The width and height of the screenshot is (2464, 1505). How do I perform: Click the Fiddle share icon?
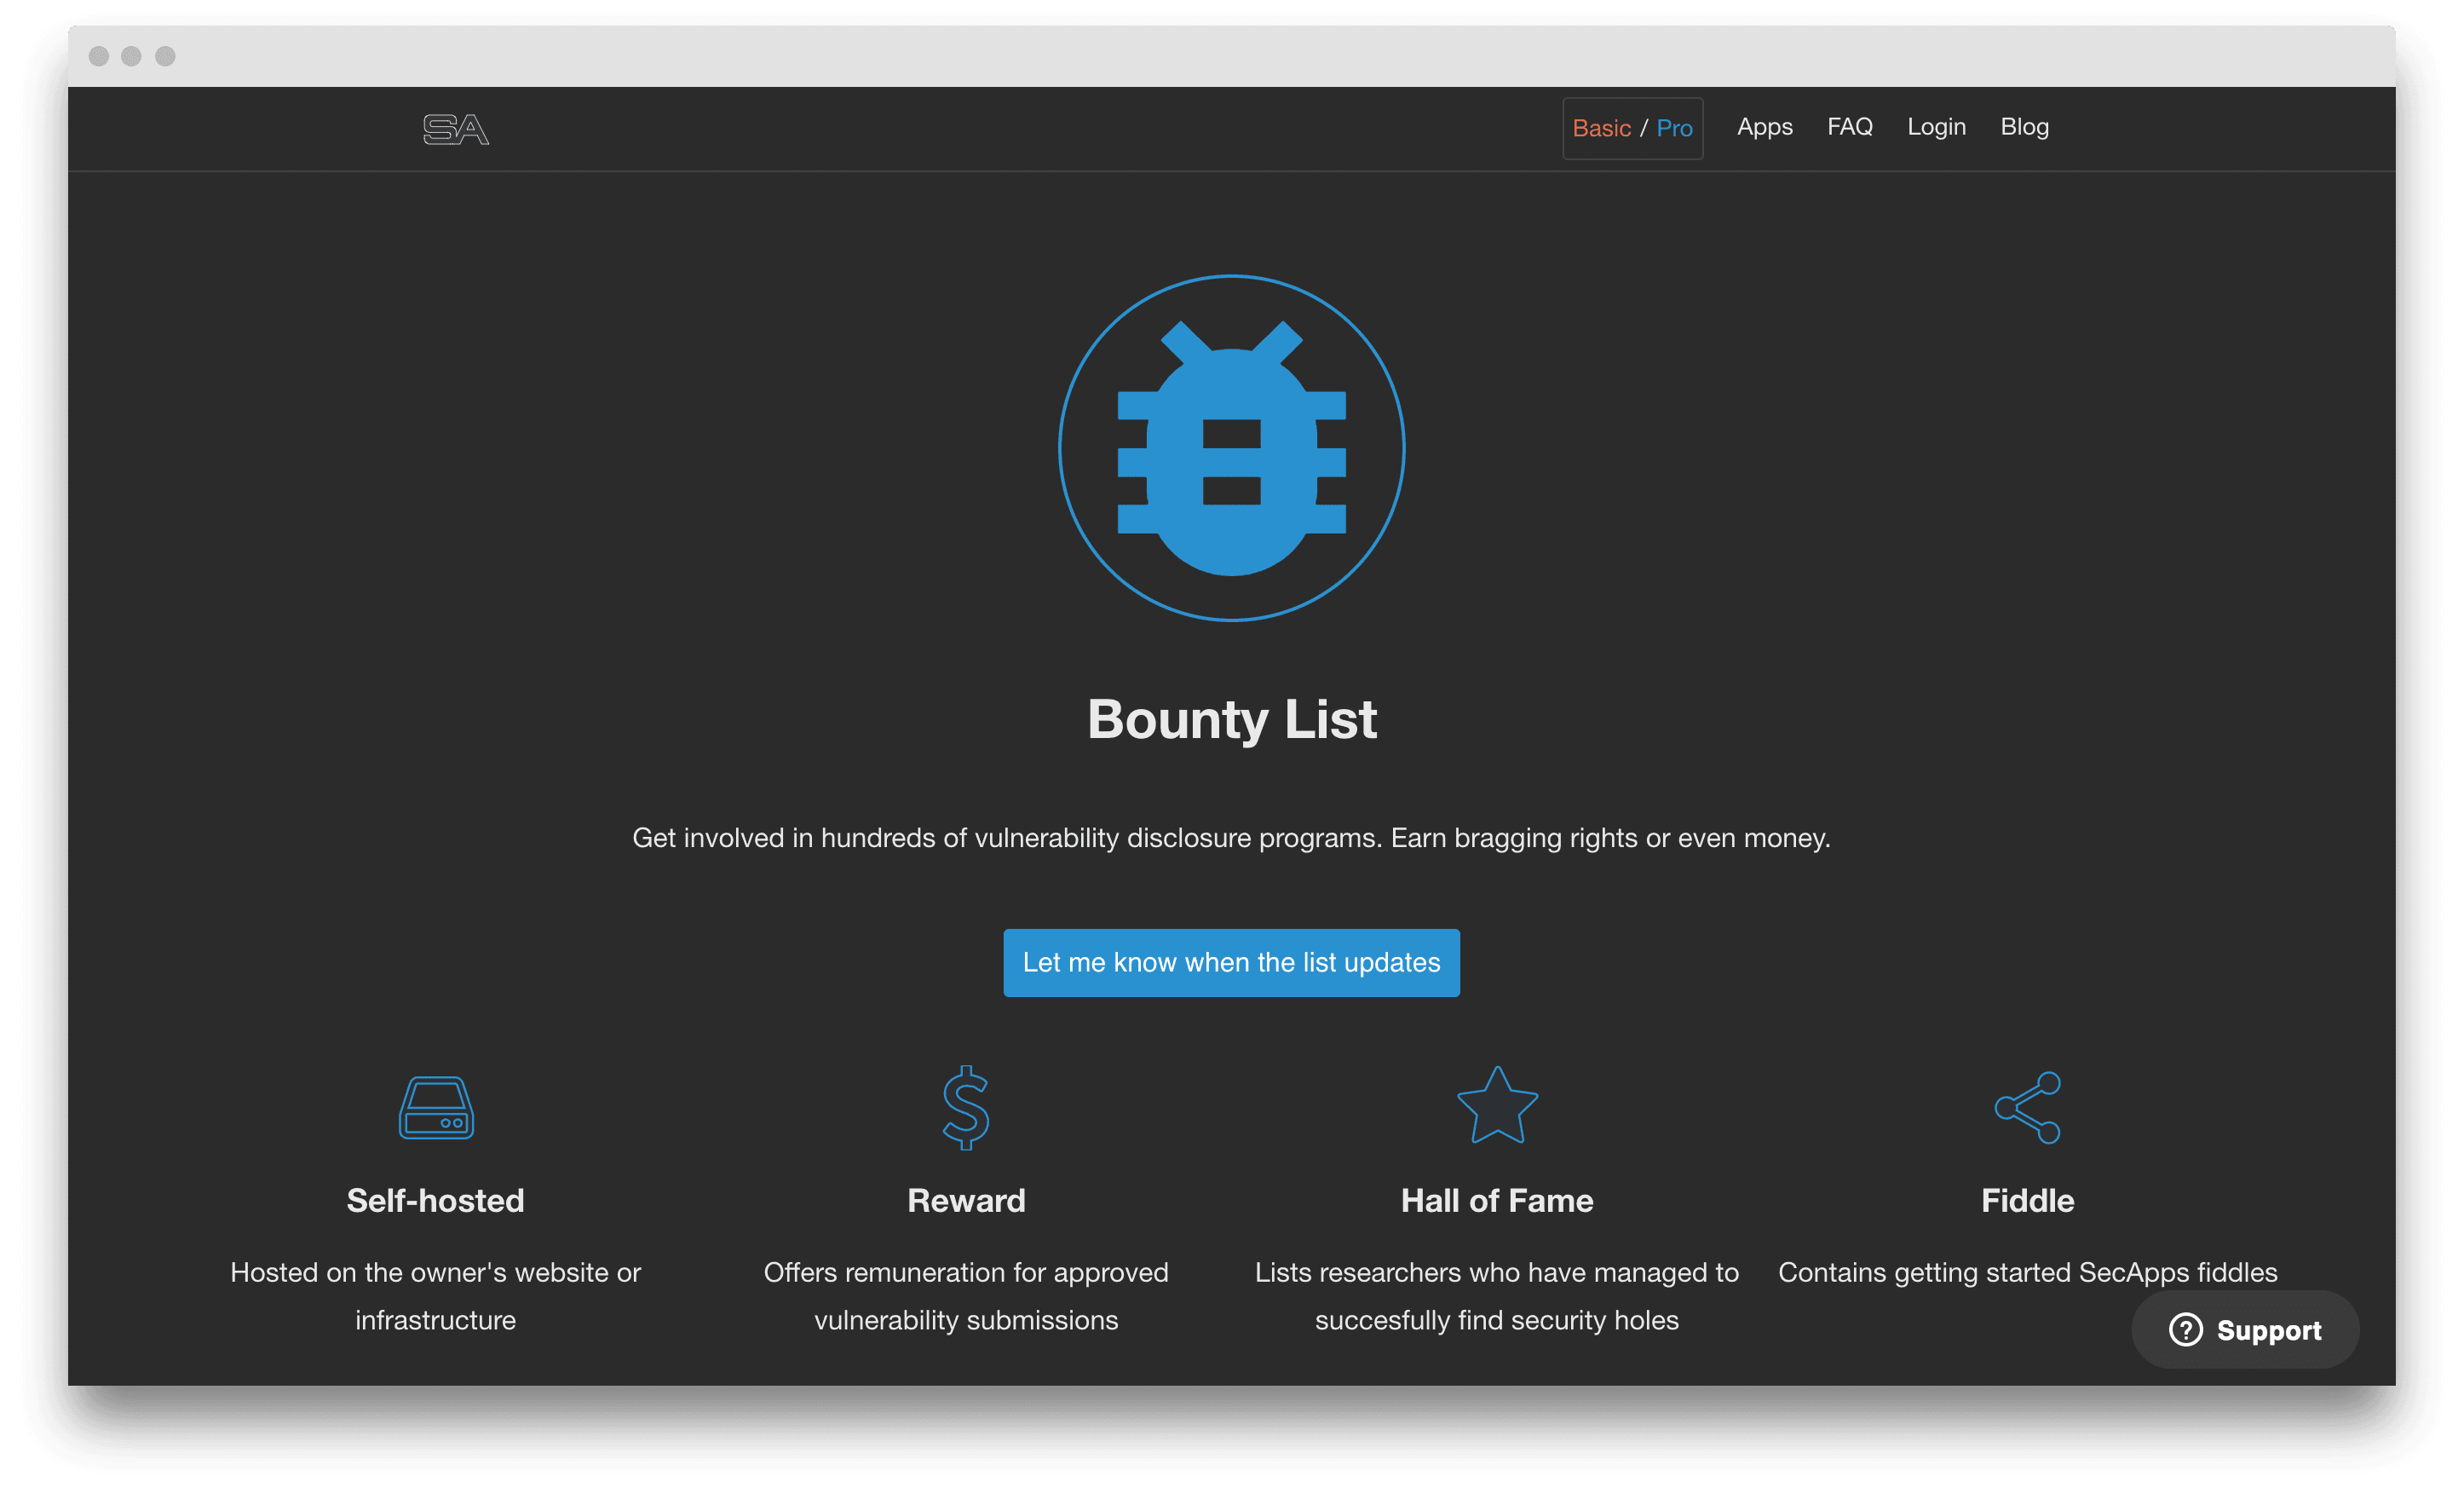(2027, 1107)
